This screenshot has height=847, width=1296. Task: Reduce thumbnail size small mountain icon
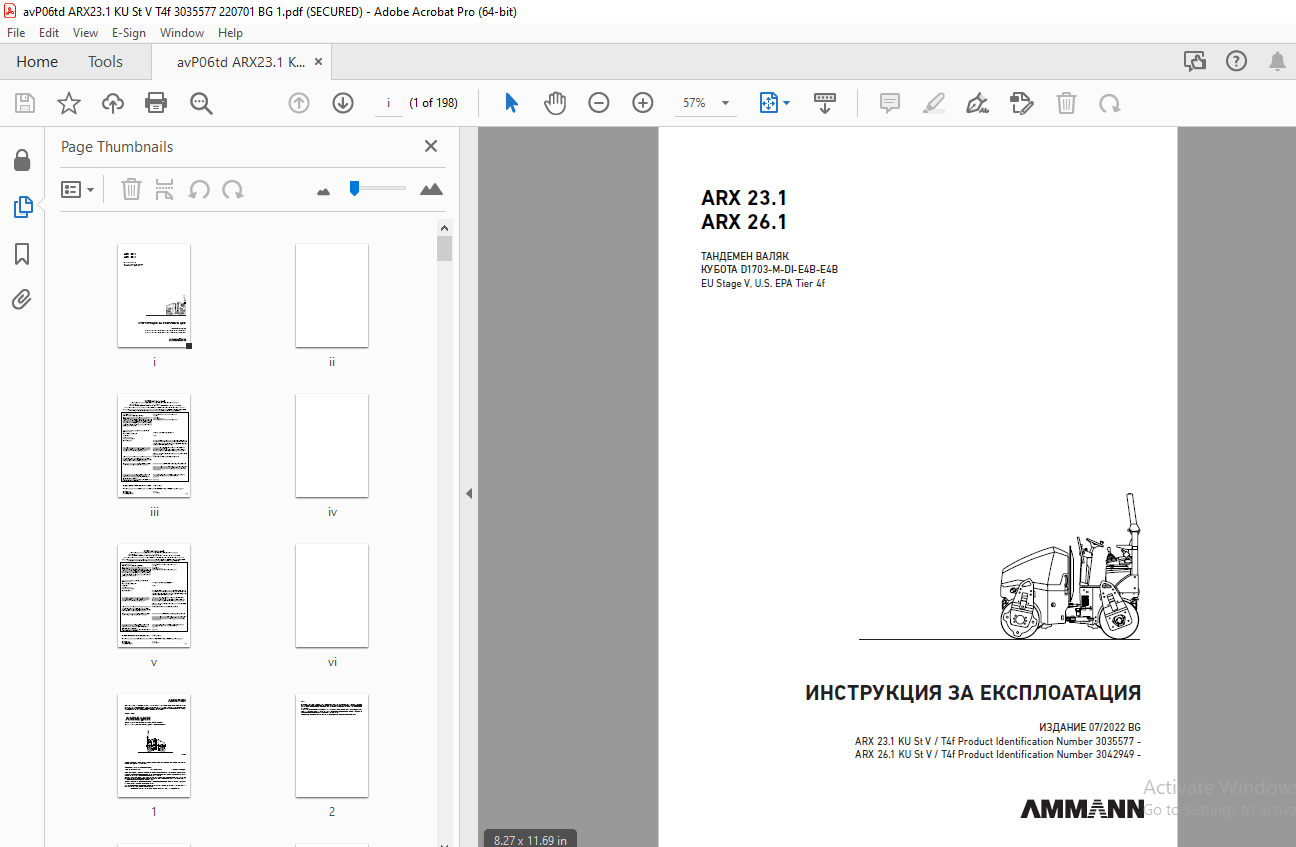click(323, 190)
